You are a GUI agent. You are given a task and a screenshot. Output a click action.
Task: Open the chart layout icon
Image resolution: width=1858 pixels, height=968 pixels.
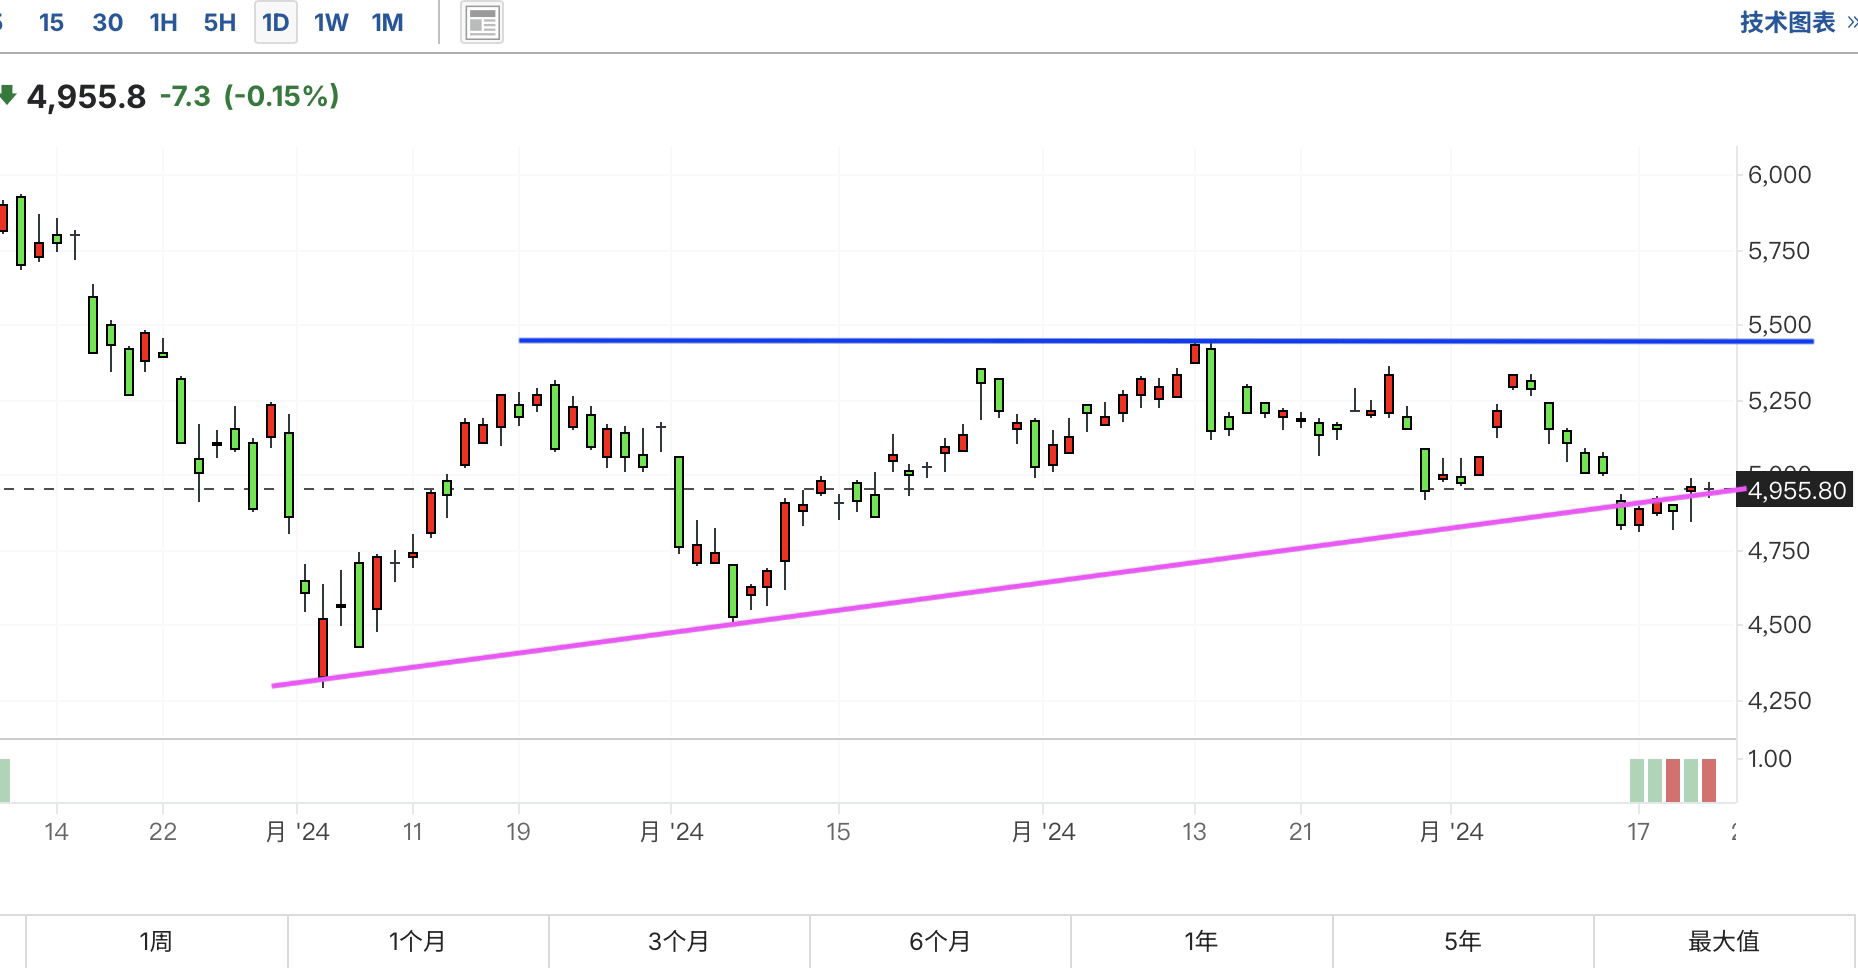click(x=482, y=23)
